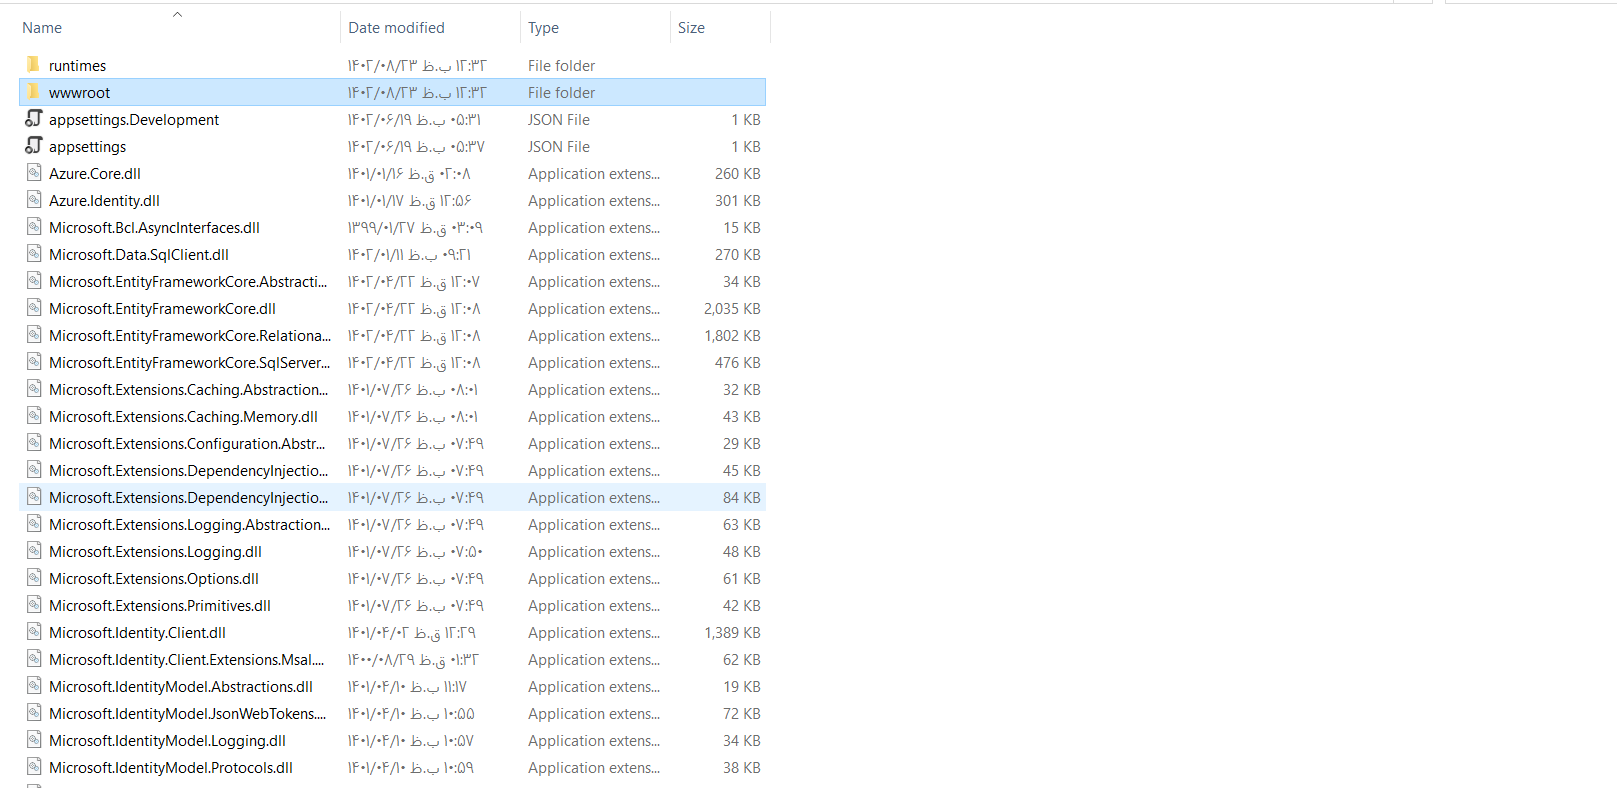Screen dimensions: 1617x788
Task: Select Microsoft.IdentityModel.Protocols.dll file
Action: coord(171,768)
